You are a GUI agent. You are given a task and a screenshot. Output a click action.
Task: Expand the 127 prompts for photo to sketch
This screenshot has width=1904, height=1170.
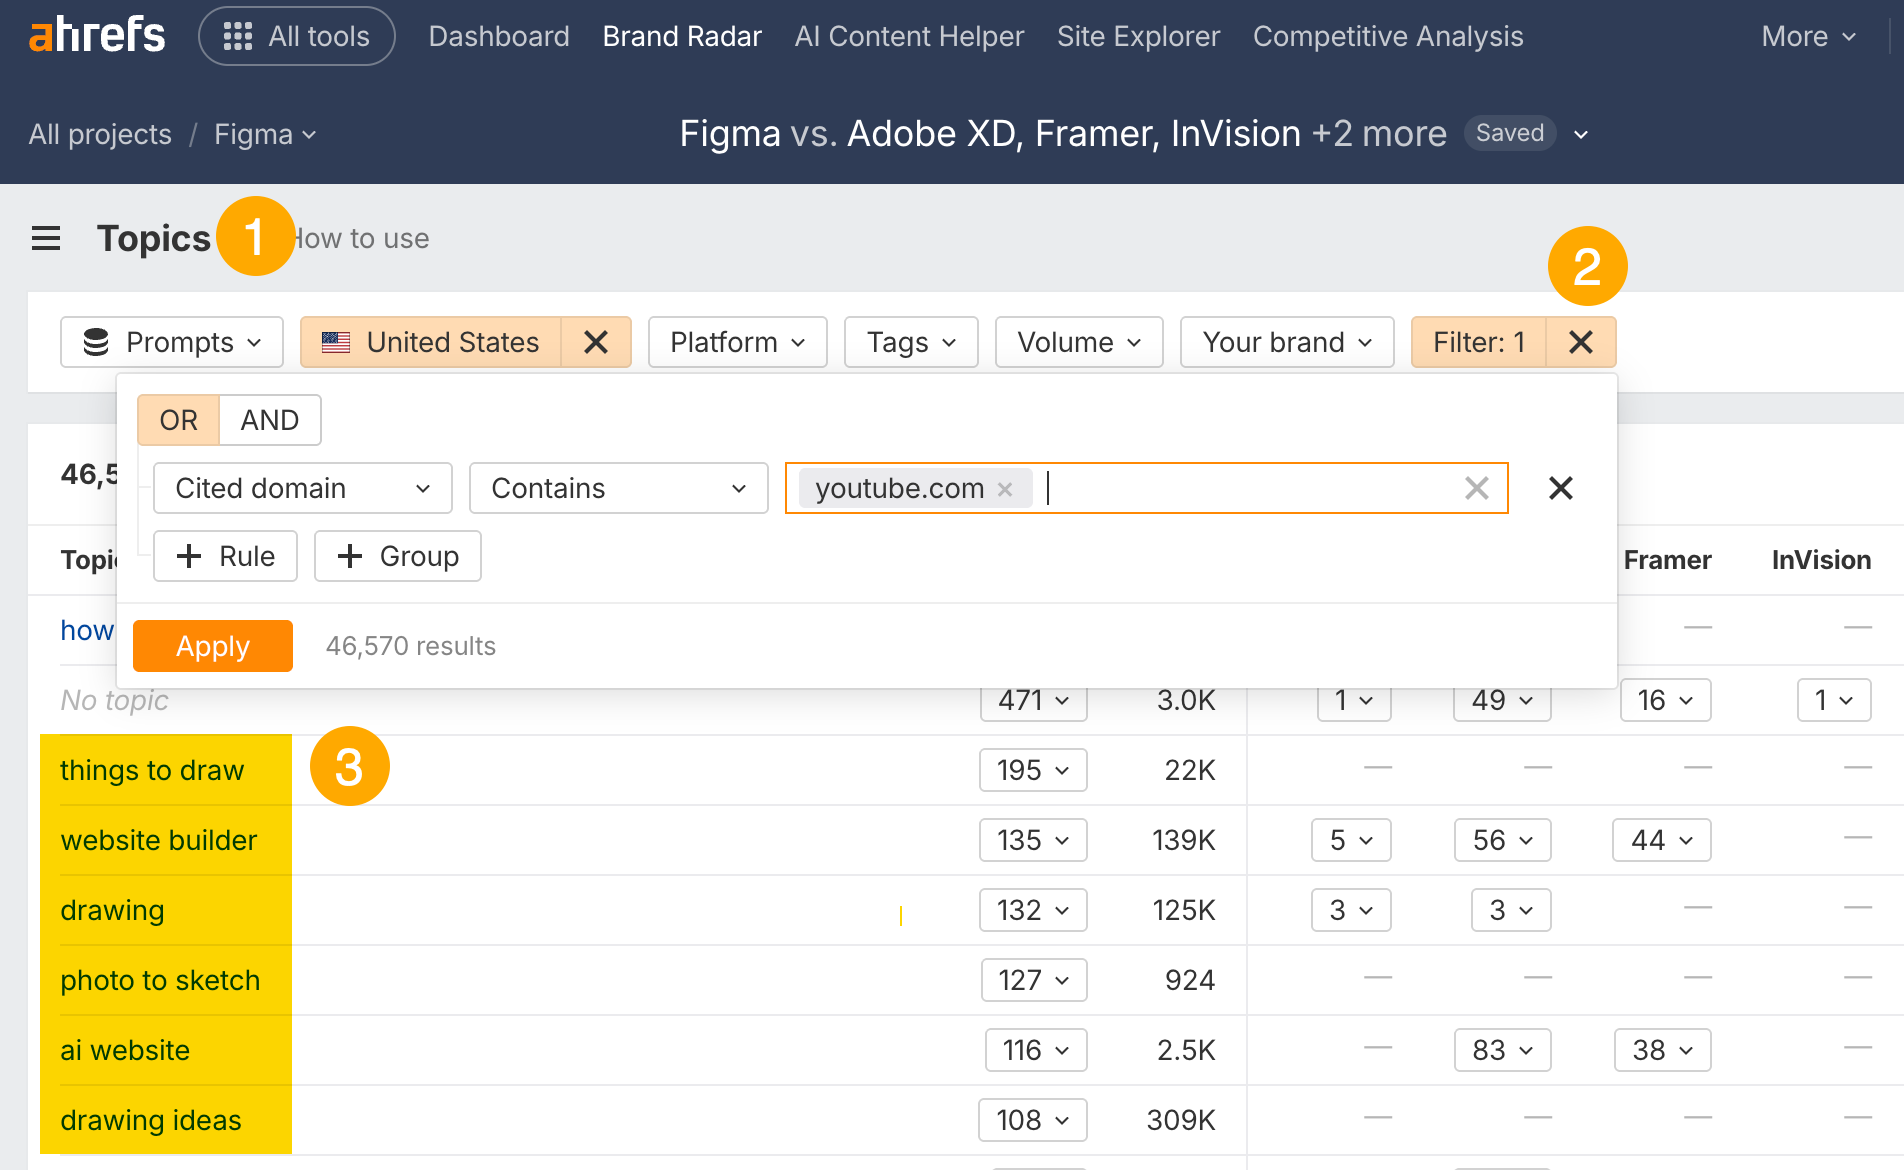tap(1034, 980)
